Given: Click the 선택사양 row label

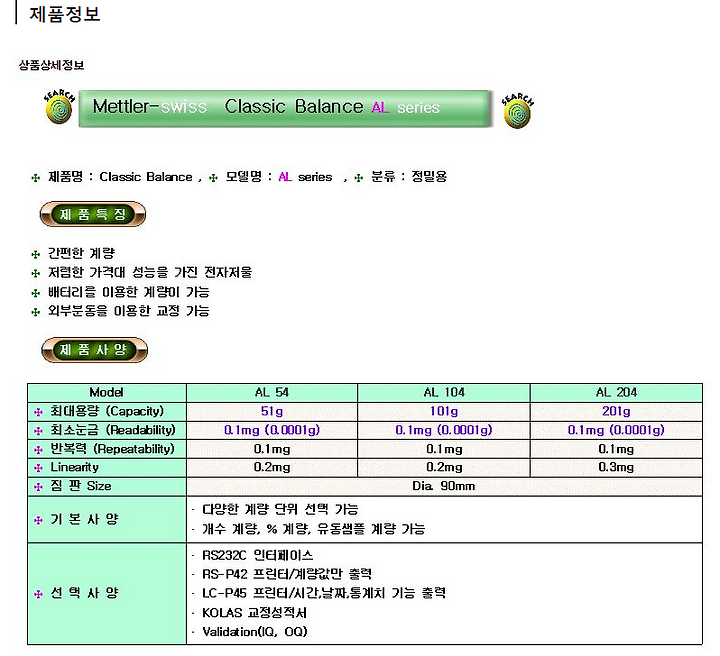Looking at the screenshot, I should coord(84,593).
